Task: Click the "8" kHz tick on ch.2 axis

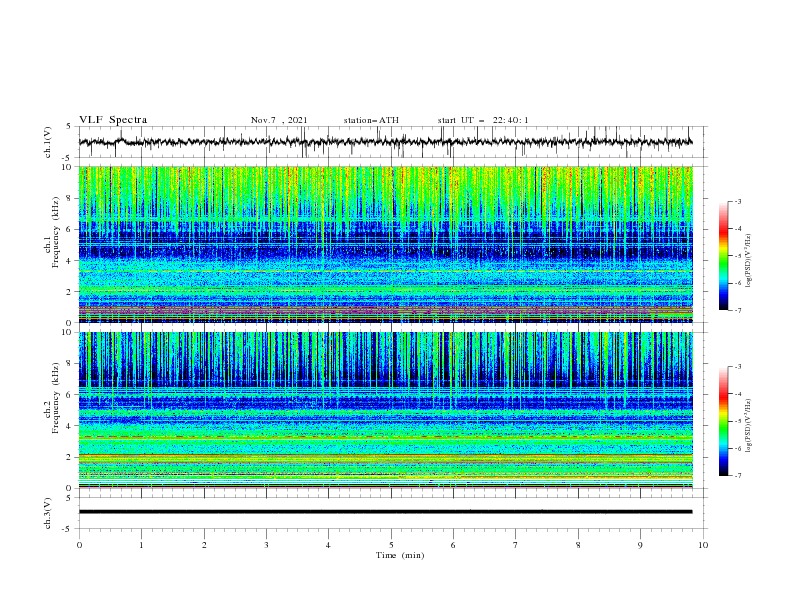Action: point(71,364)
